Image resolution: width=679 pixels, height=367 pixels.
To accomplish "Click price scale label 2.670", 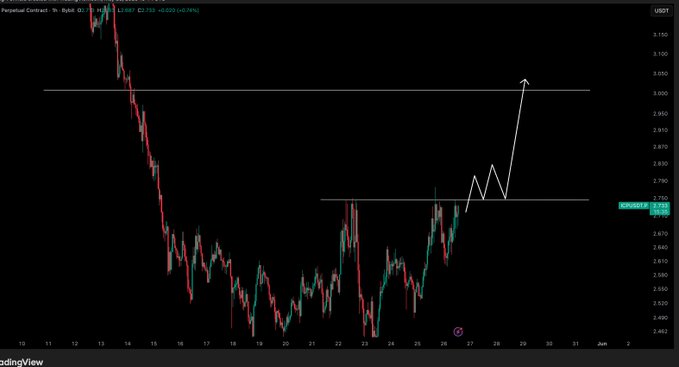I will [660, 234].
